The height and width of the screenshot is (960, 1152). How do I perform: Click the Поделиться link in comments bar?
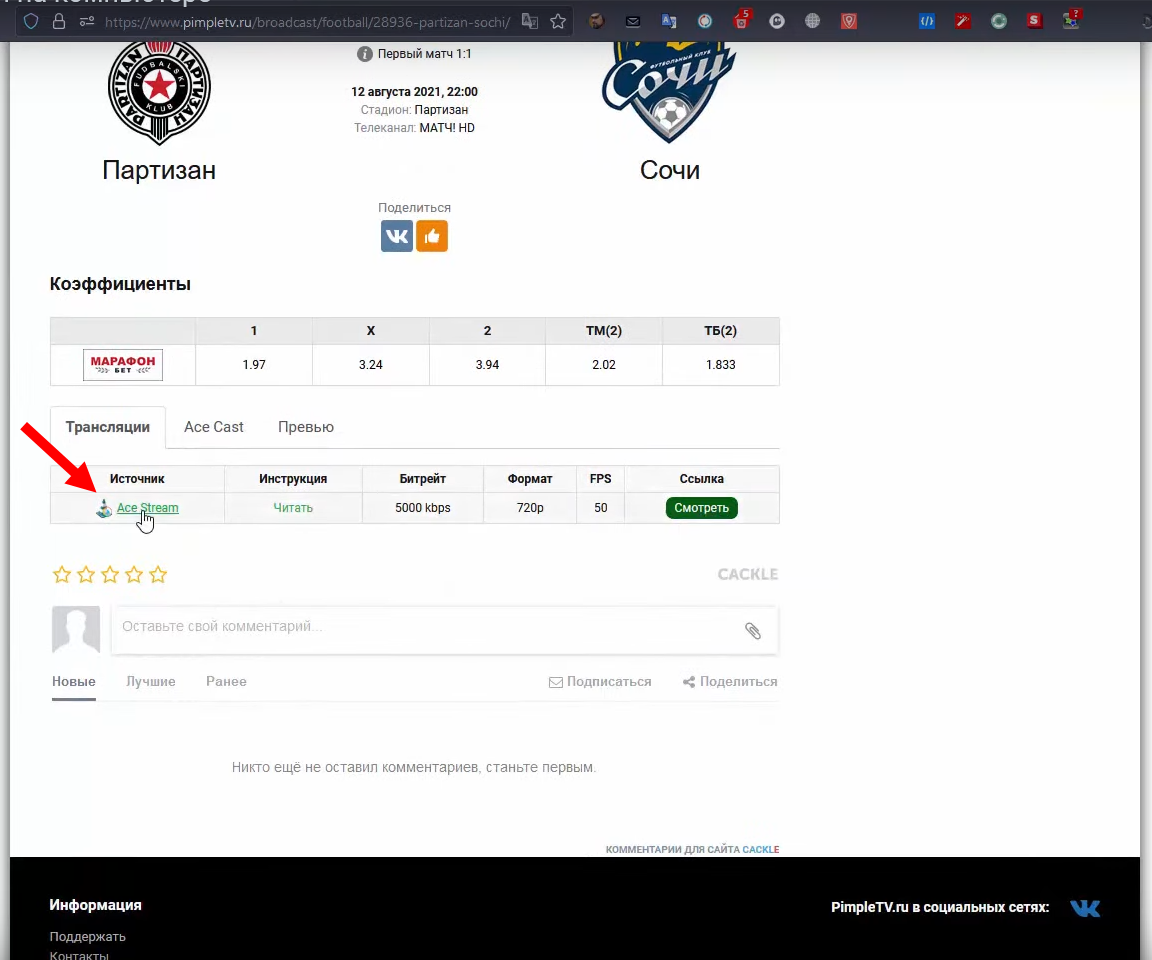(730, 682)
